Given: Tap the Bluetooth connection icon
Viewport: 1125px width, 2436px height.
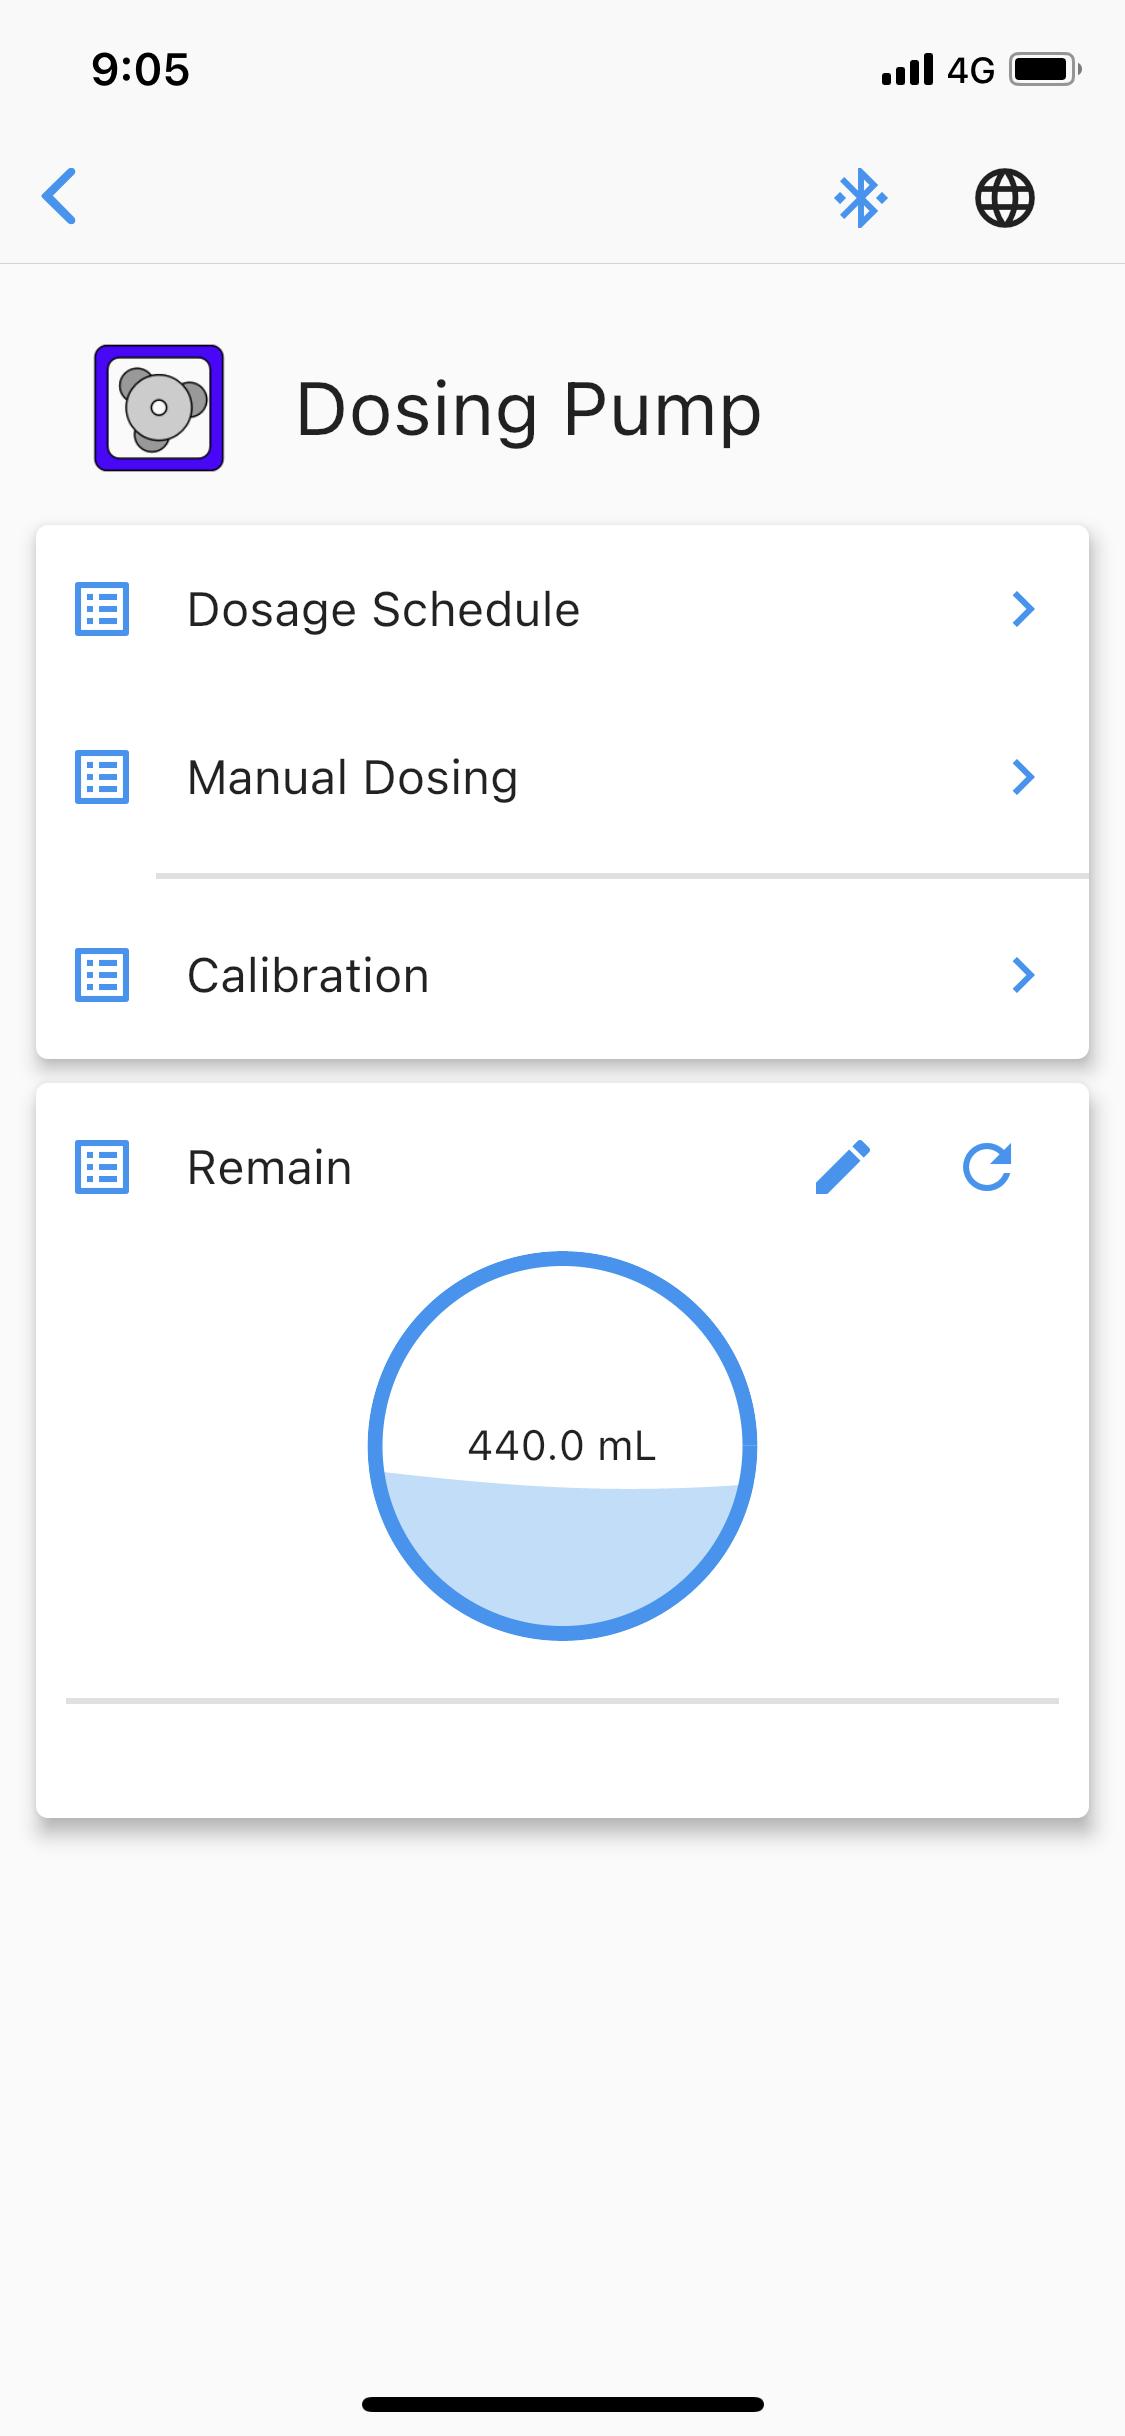Looking at the screenshot, I should click(x=861, y=198).
